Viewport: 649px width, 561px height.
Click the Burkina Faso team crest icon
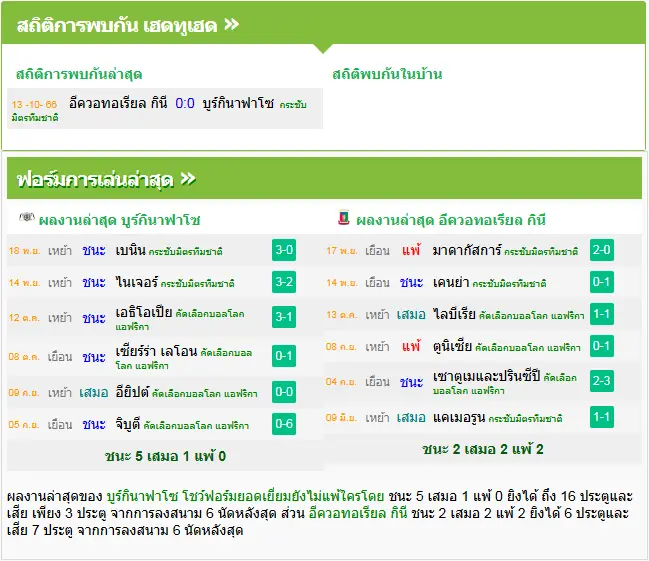coord(27,217)
